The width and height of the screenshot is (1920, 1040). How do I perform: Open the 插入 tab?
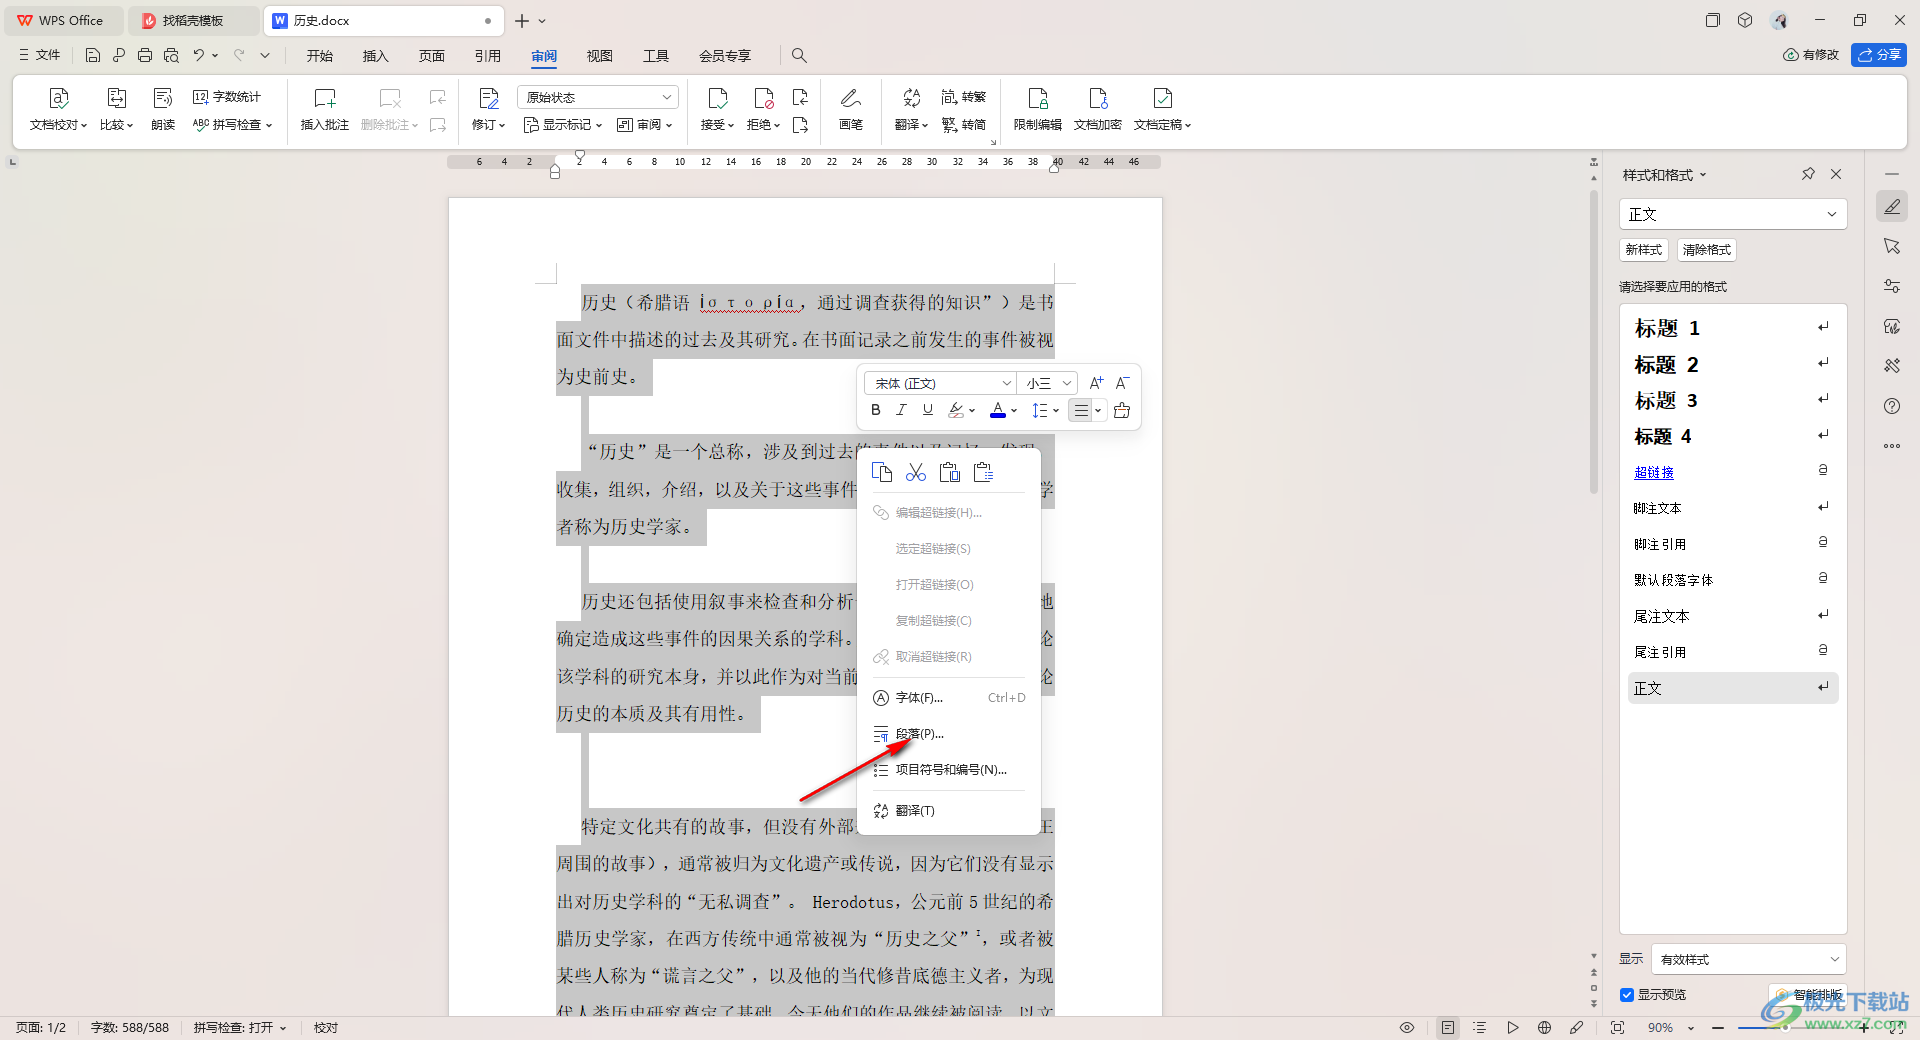point(376,56)
